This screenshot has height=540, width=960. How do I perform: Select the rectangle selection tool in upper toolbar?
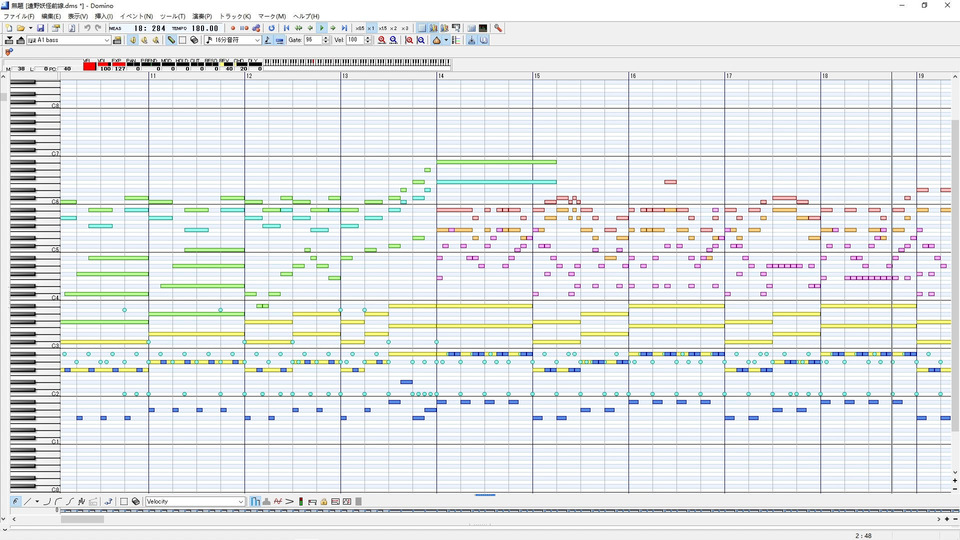tap(182, 40)
